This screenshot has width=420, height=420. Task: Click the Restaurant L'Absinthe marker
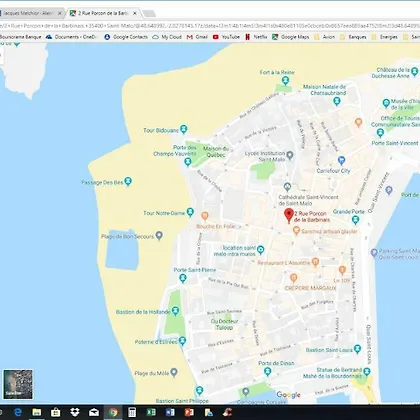tap(315, 262)
